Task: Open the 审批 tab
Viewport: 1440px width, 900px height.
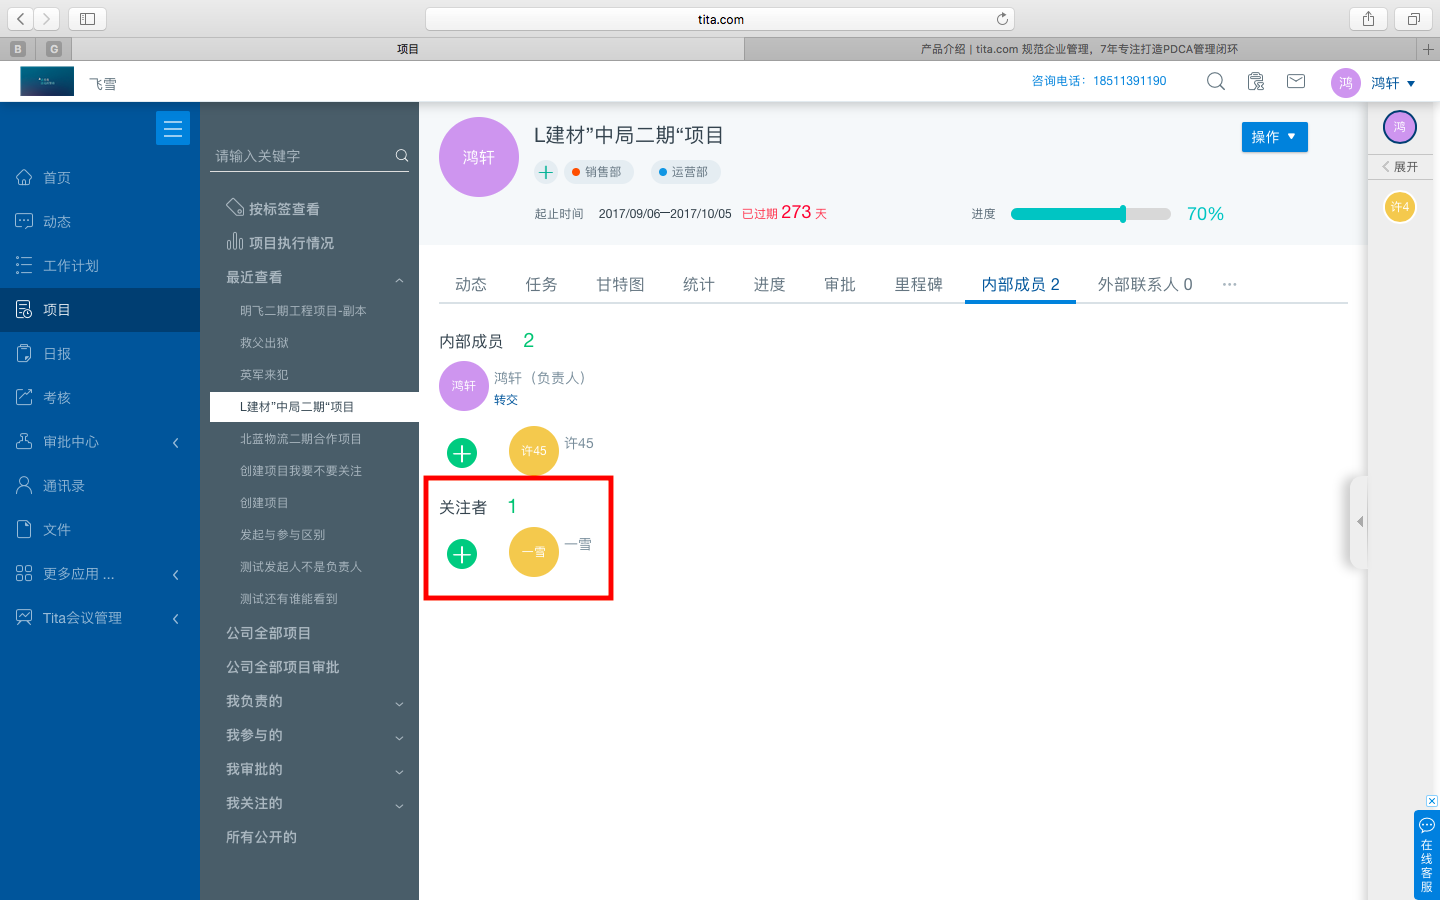Action: 839,285
